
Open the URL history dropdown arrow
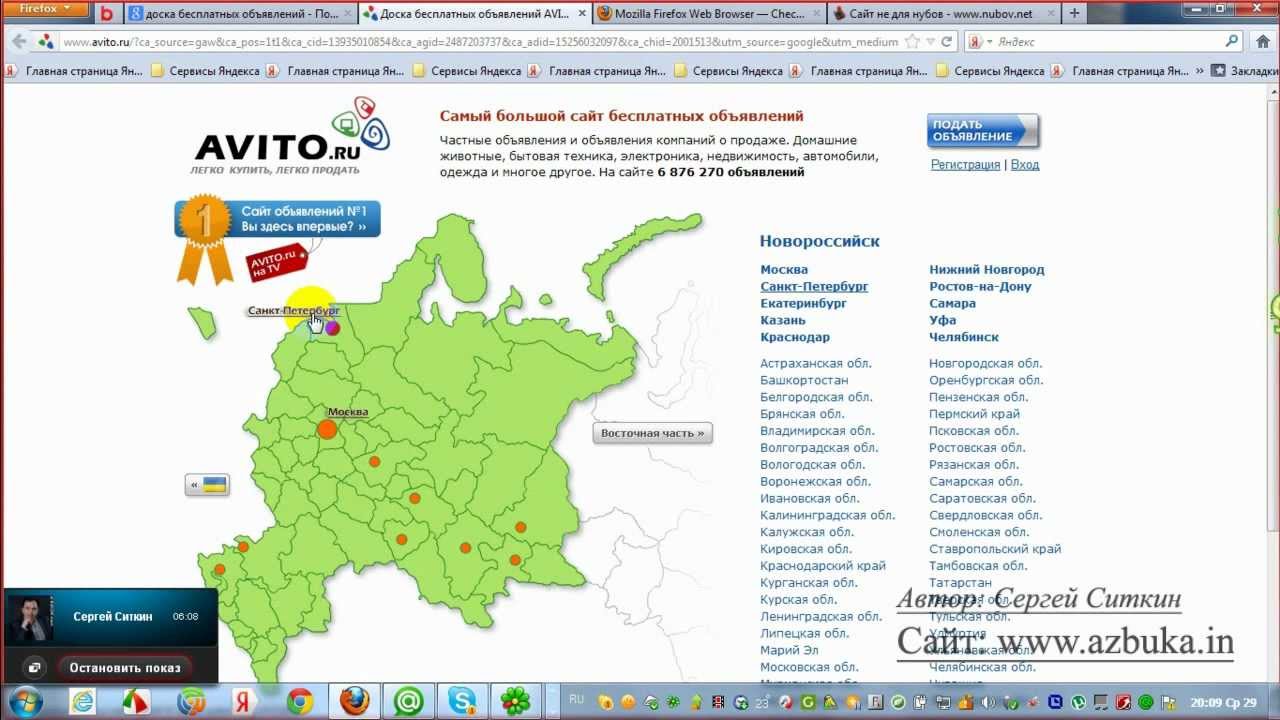point(930,42)
